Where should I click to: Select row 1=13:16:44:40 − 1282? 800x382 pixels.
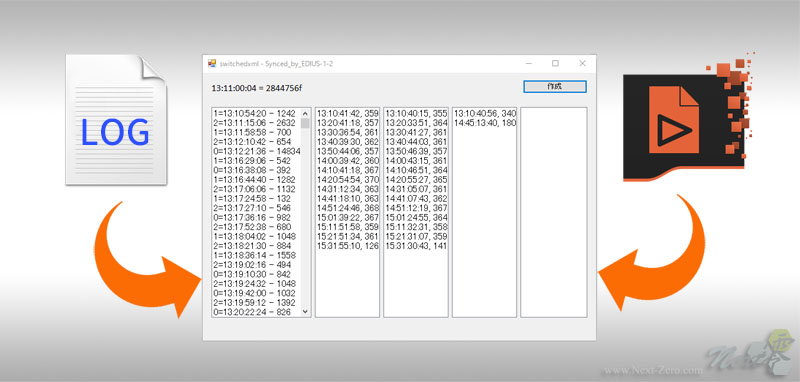(255, 180)
